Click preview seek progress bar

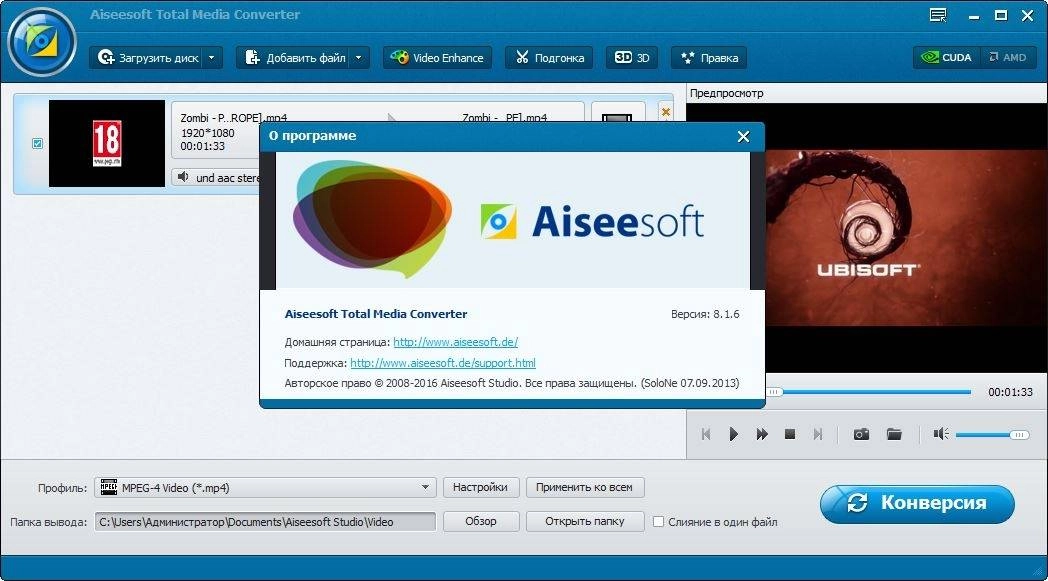pyautogui.click(x=869, y=392)
